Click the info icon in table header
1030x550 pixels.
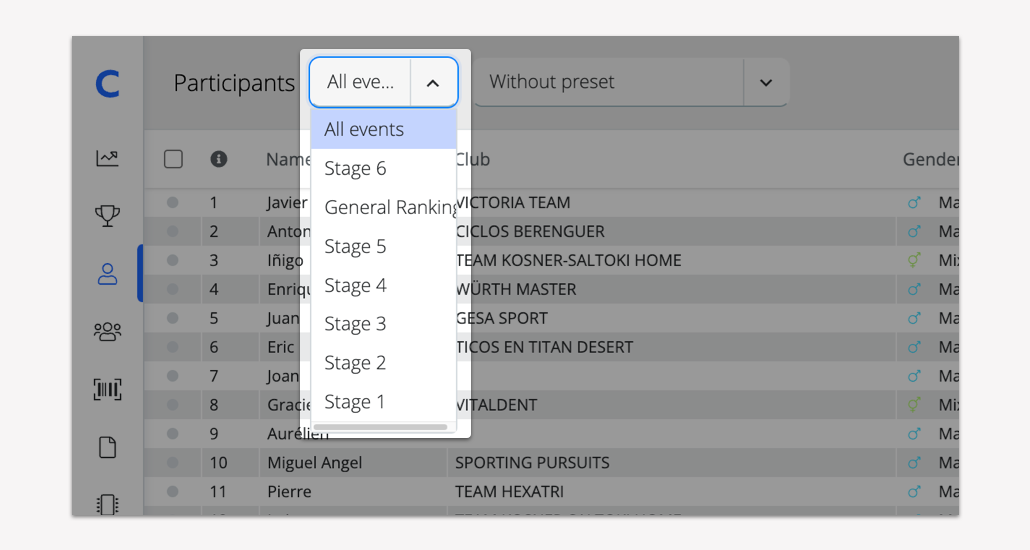218,159
